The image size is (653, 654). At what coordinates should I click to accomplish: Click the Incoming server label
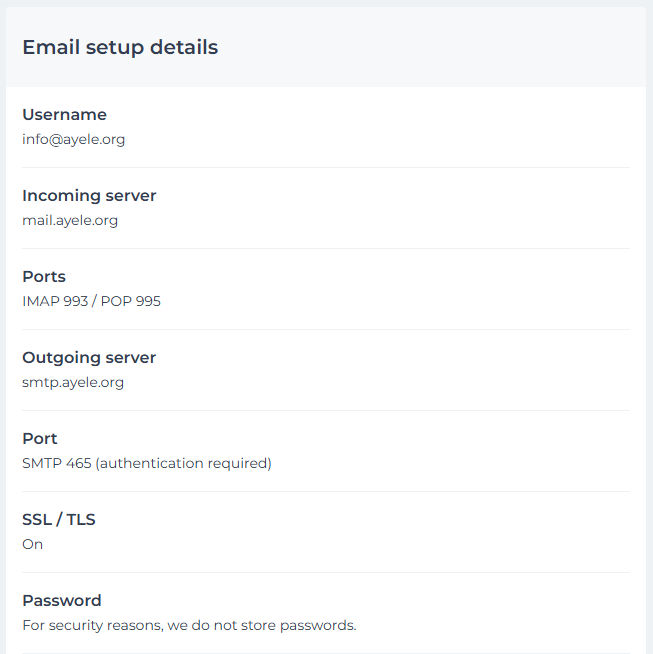coord(89,196)
